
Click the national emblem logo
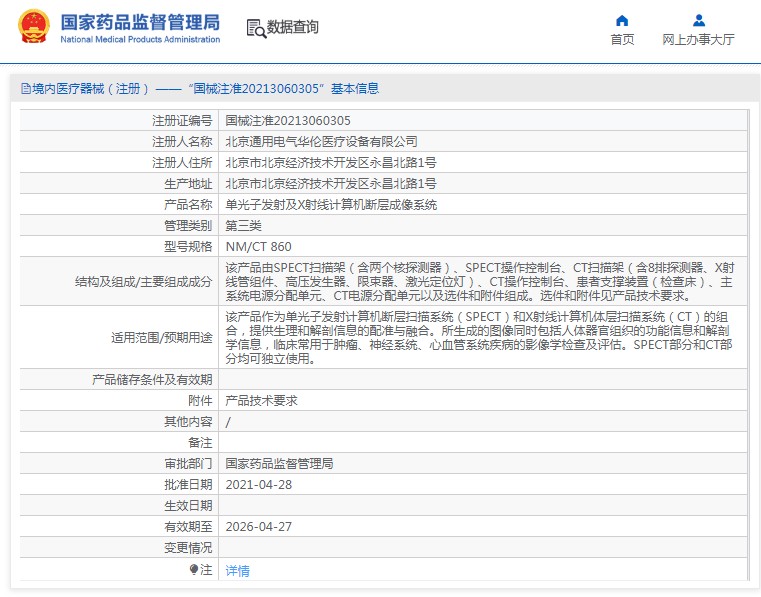coord(34,27)
